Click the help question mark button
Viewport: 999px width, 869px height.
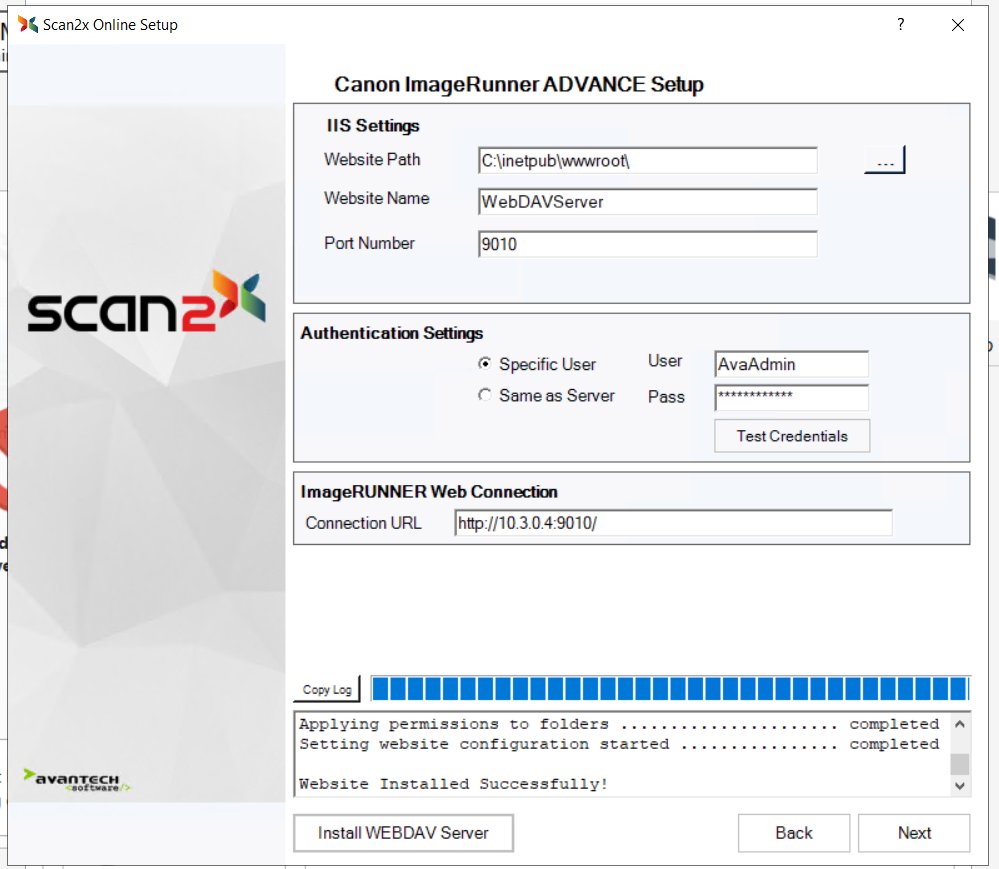(900, 25)
